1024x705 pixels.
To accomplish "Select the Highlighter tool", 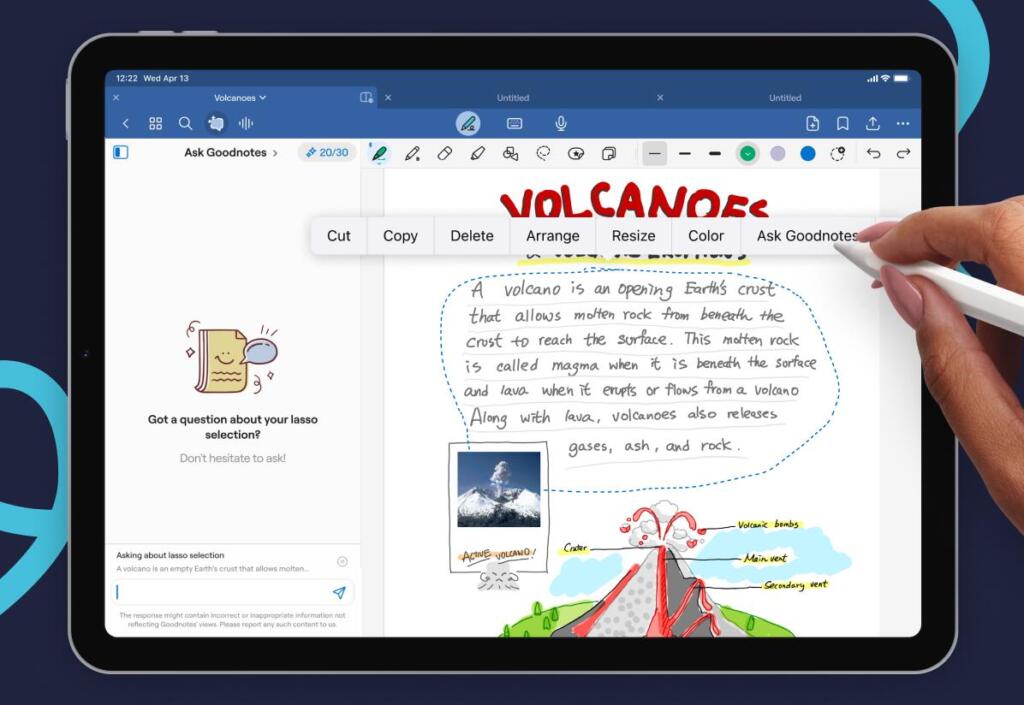I will click(x=478, y=153).
